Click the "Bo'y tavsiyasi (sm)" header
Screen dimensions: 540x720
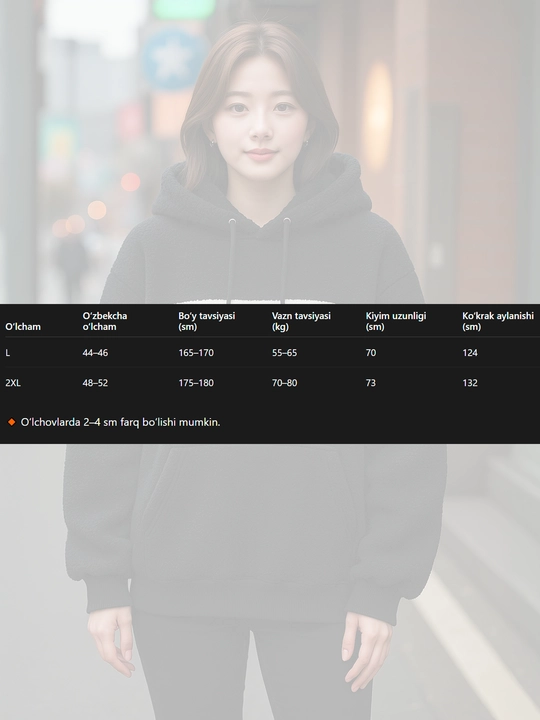(207, 321)
